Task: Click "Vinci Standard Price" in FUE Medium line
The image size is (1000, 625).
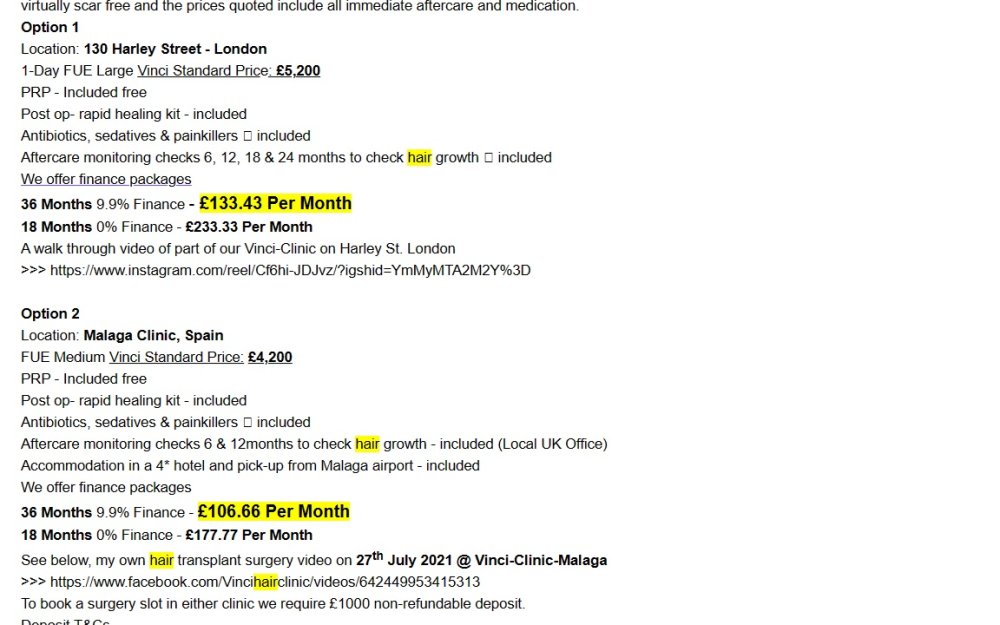Action: (176, 357)
